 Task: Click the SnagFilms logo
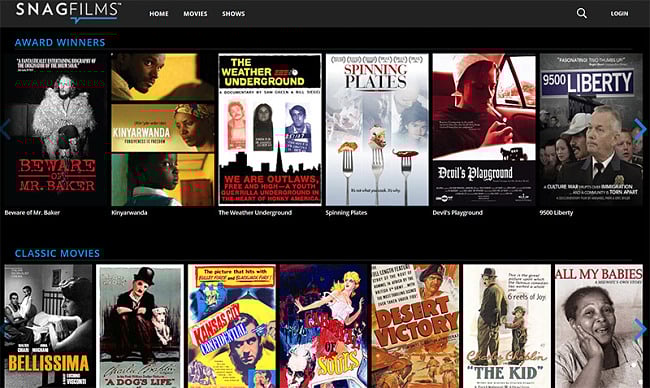click(69, 12)
